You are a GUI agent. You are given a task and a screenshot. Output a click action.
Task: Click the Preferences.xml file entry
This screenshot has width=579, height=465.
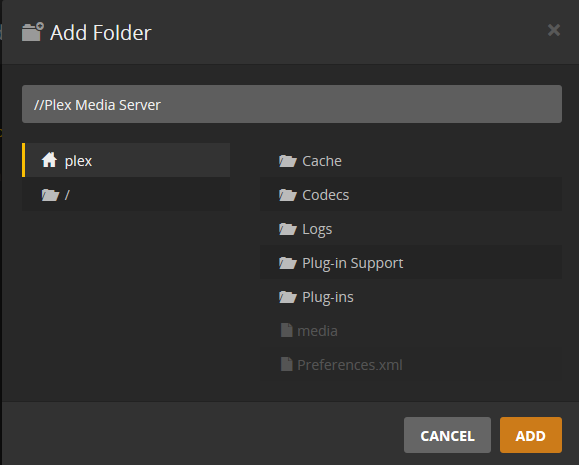click(411, 365)
